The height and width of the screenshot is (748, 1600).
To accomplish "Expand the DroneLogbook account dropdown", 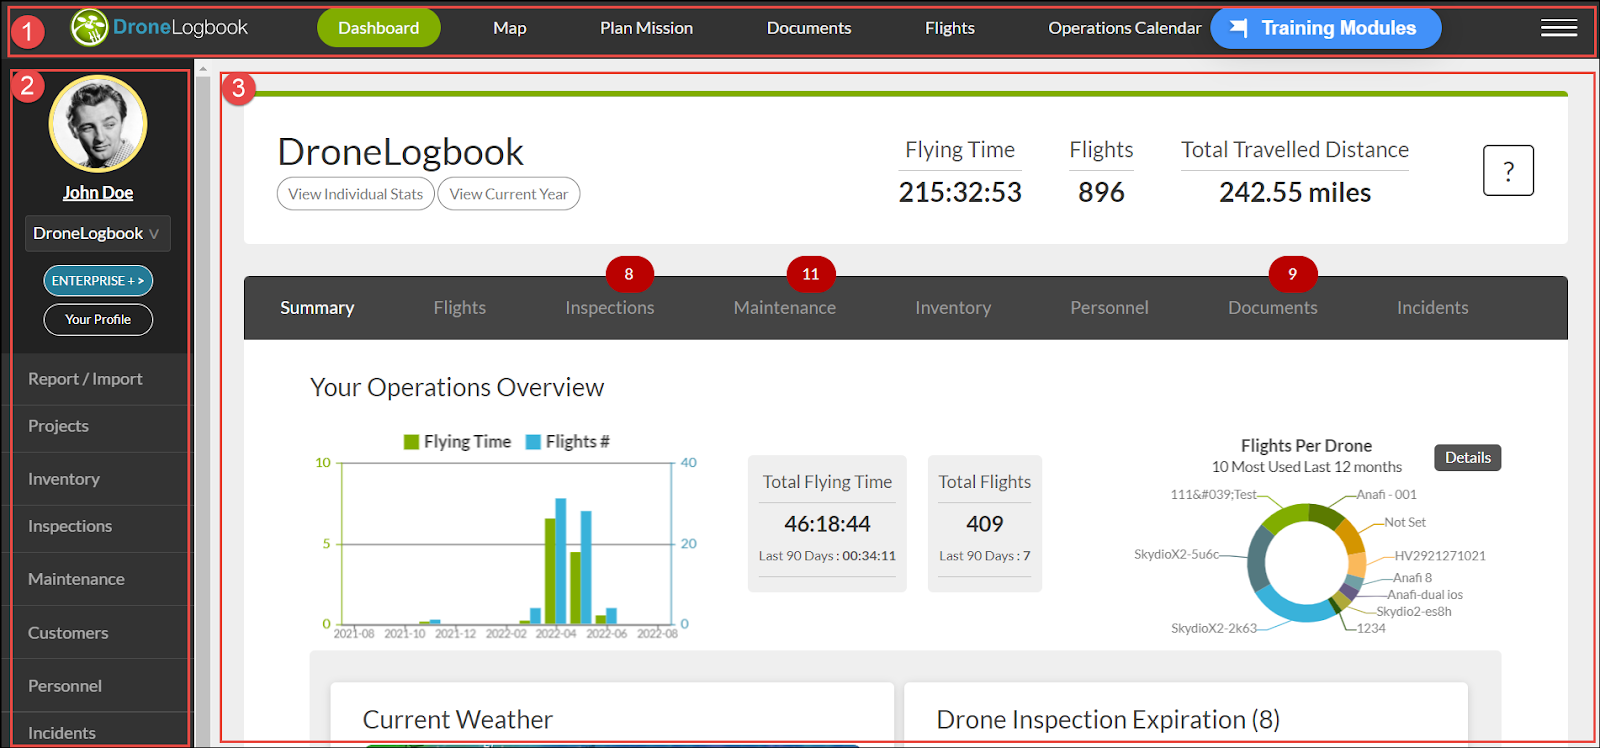I will [98, 233].
